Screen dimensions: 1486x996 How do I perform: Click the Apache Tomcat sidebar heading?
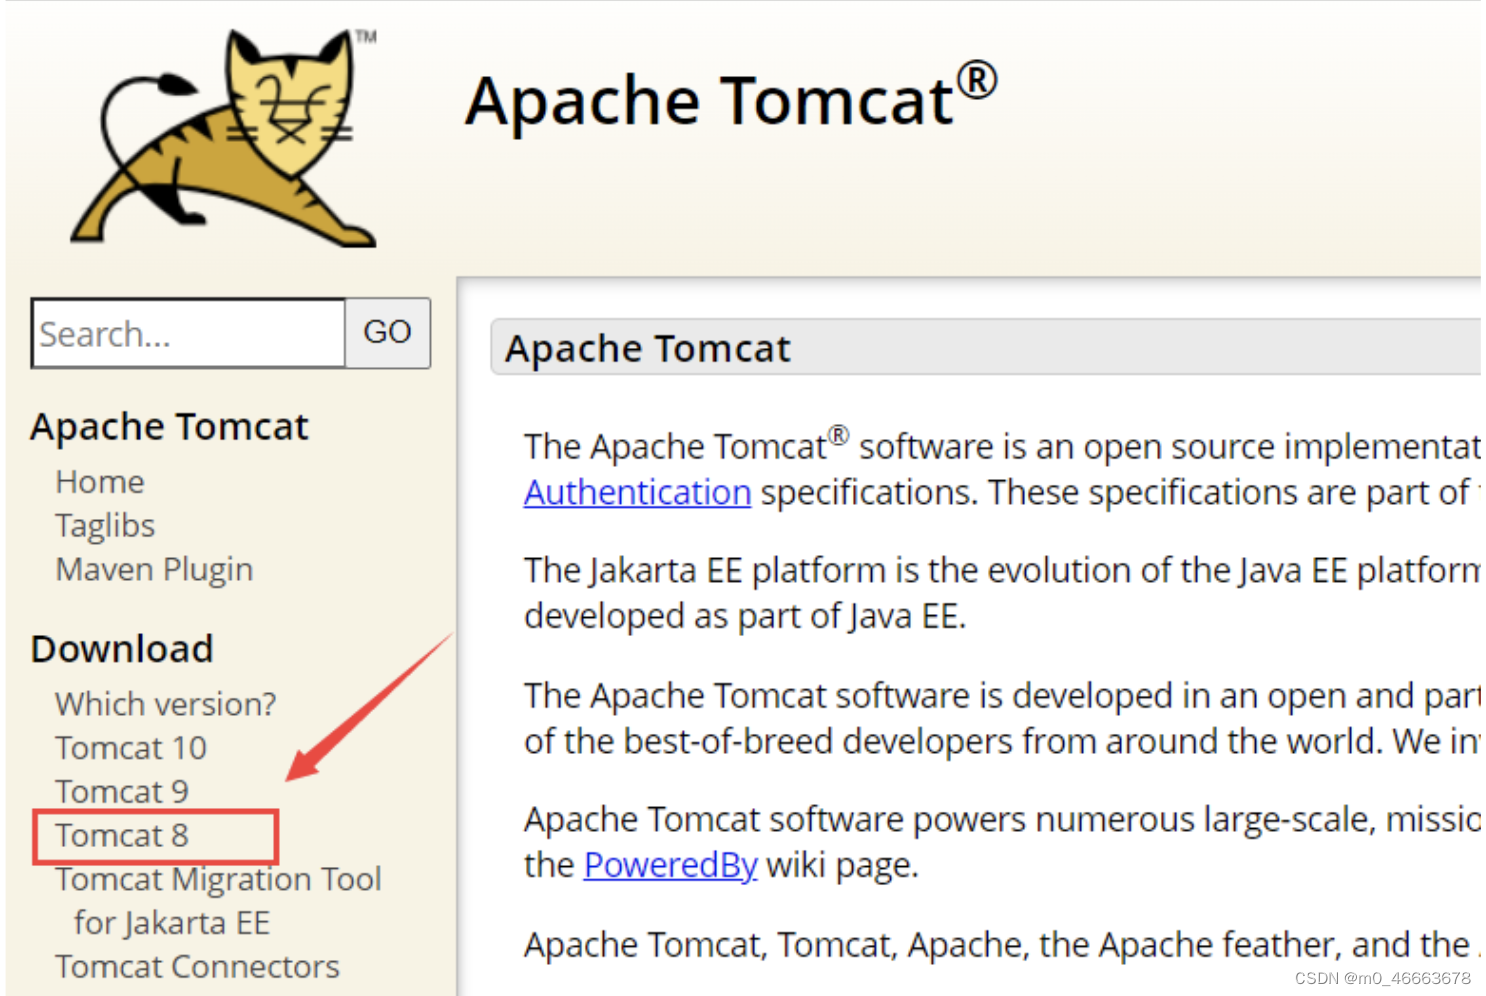pos(170,427)
